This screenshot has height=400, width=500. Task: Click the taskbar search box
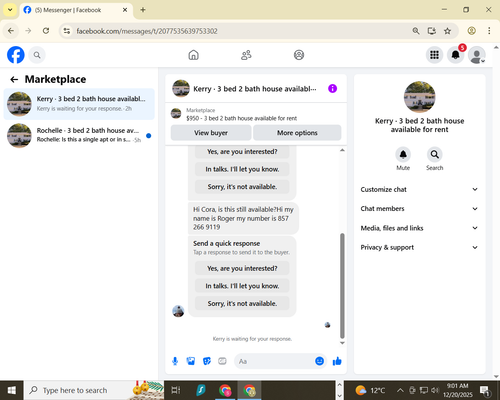[x=94, y=390]
